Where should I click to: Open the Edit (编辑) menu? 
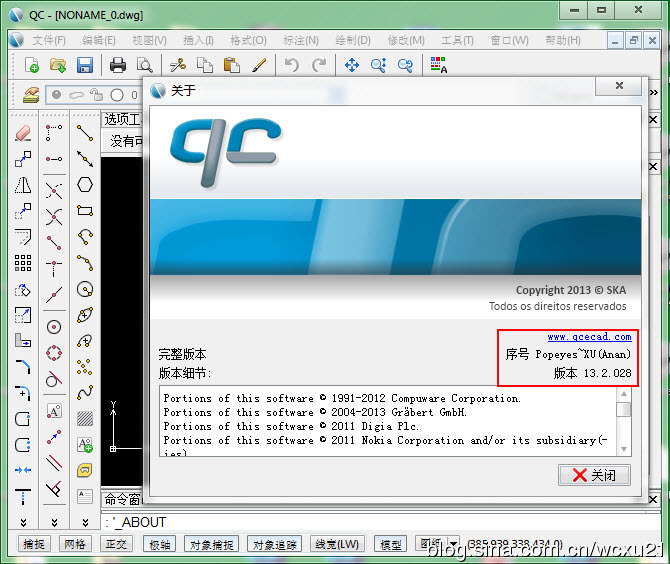(x=99, y=41)
